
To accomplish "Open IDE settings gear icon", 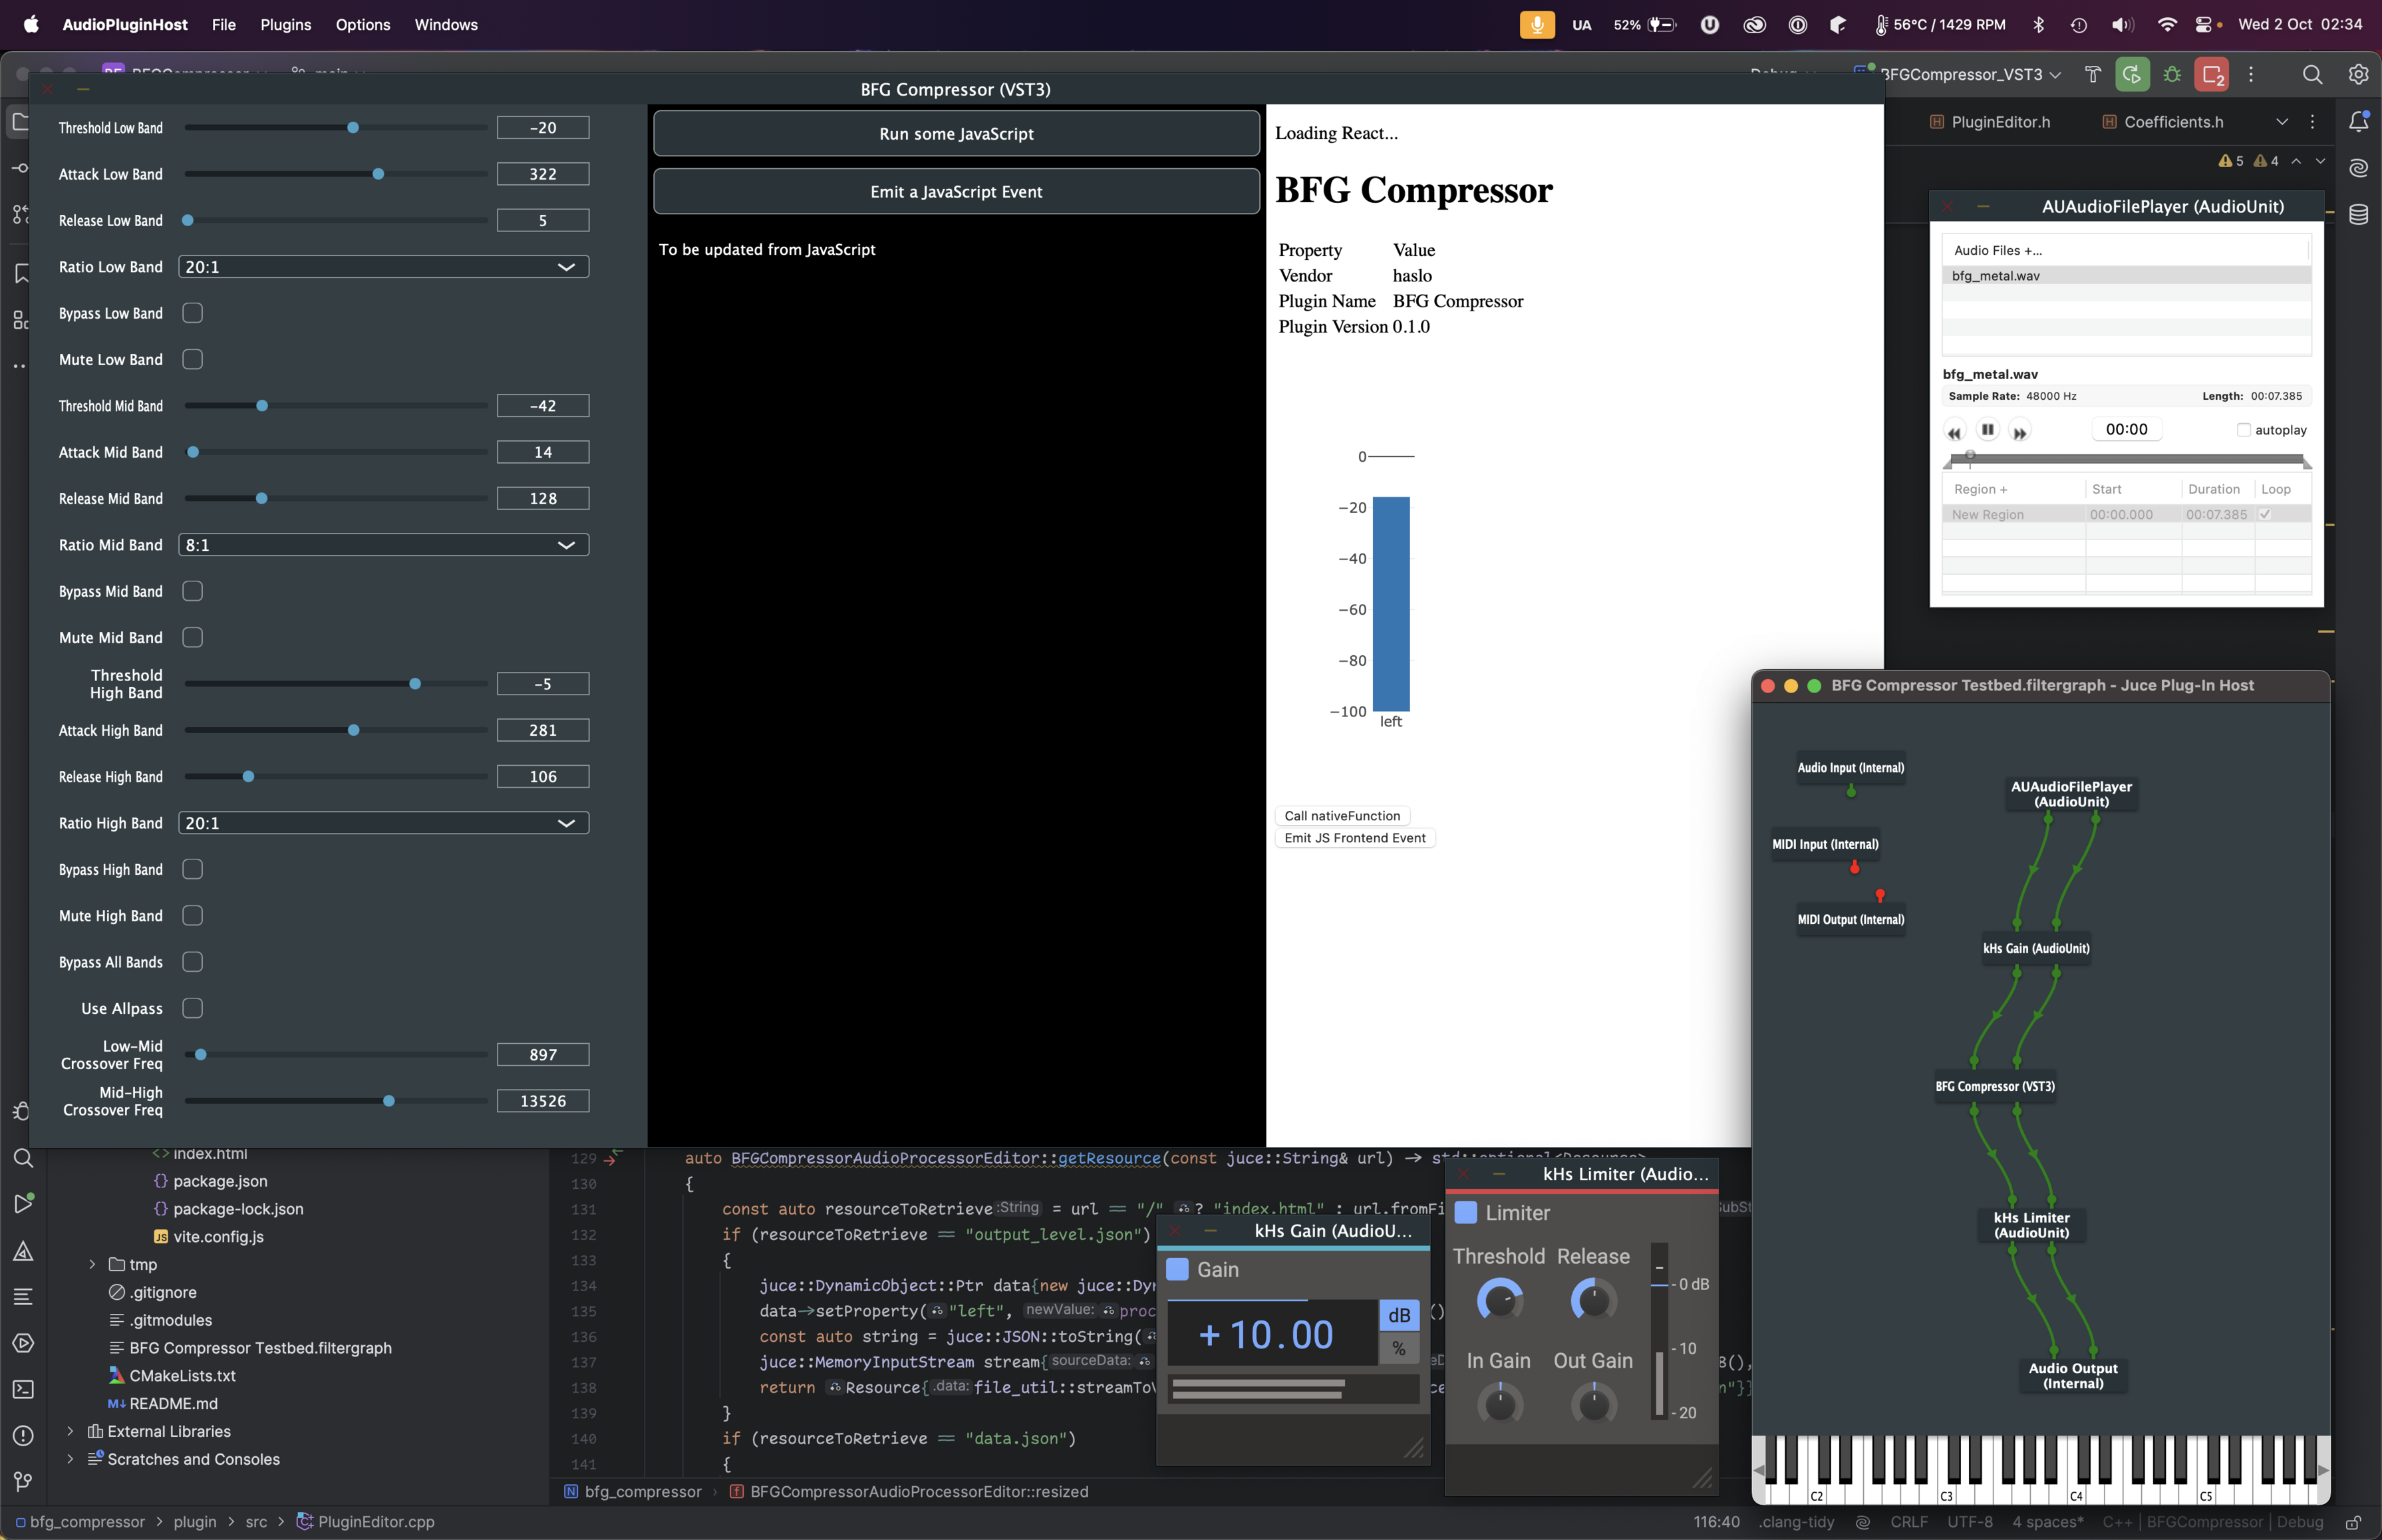I will [x=2358, y=75].
